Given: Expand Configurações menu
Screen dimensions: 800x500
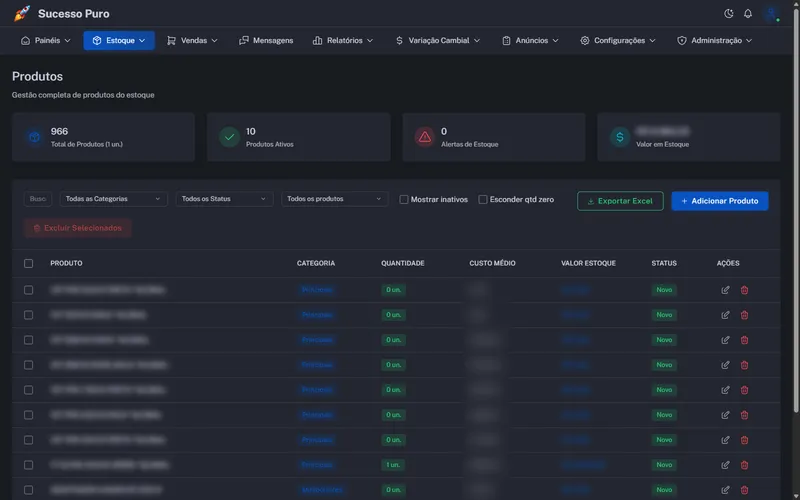Looking at the screenshot, I should pos(618,40).
